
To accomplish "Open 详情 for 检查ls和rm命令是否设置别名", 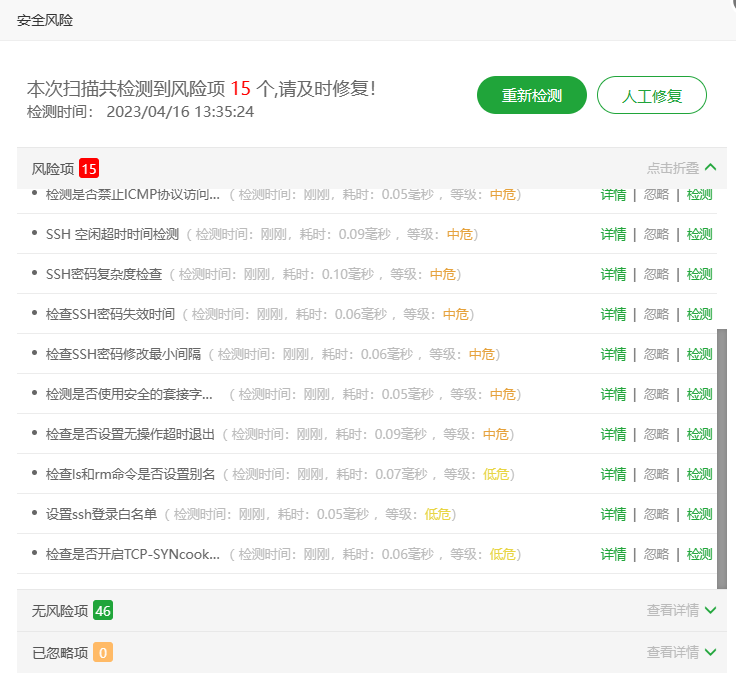I will point(613,474).
